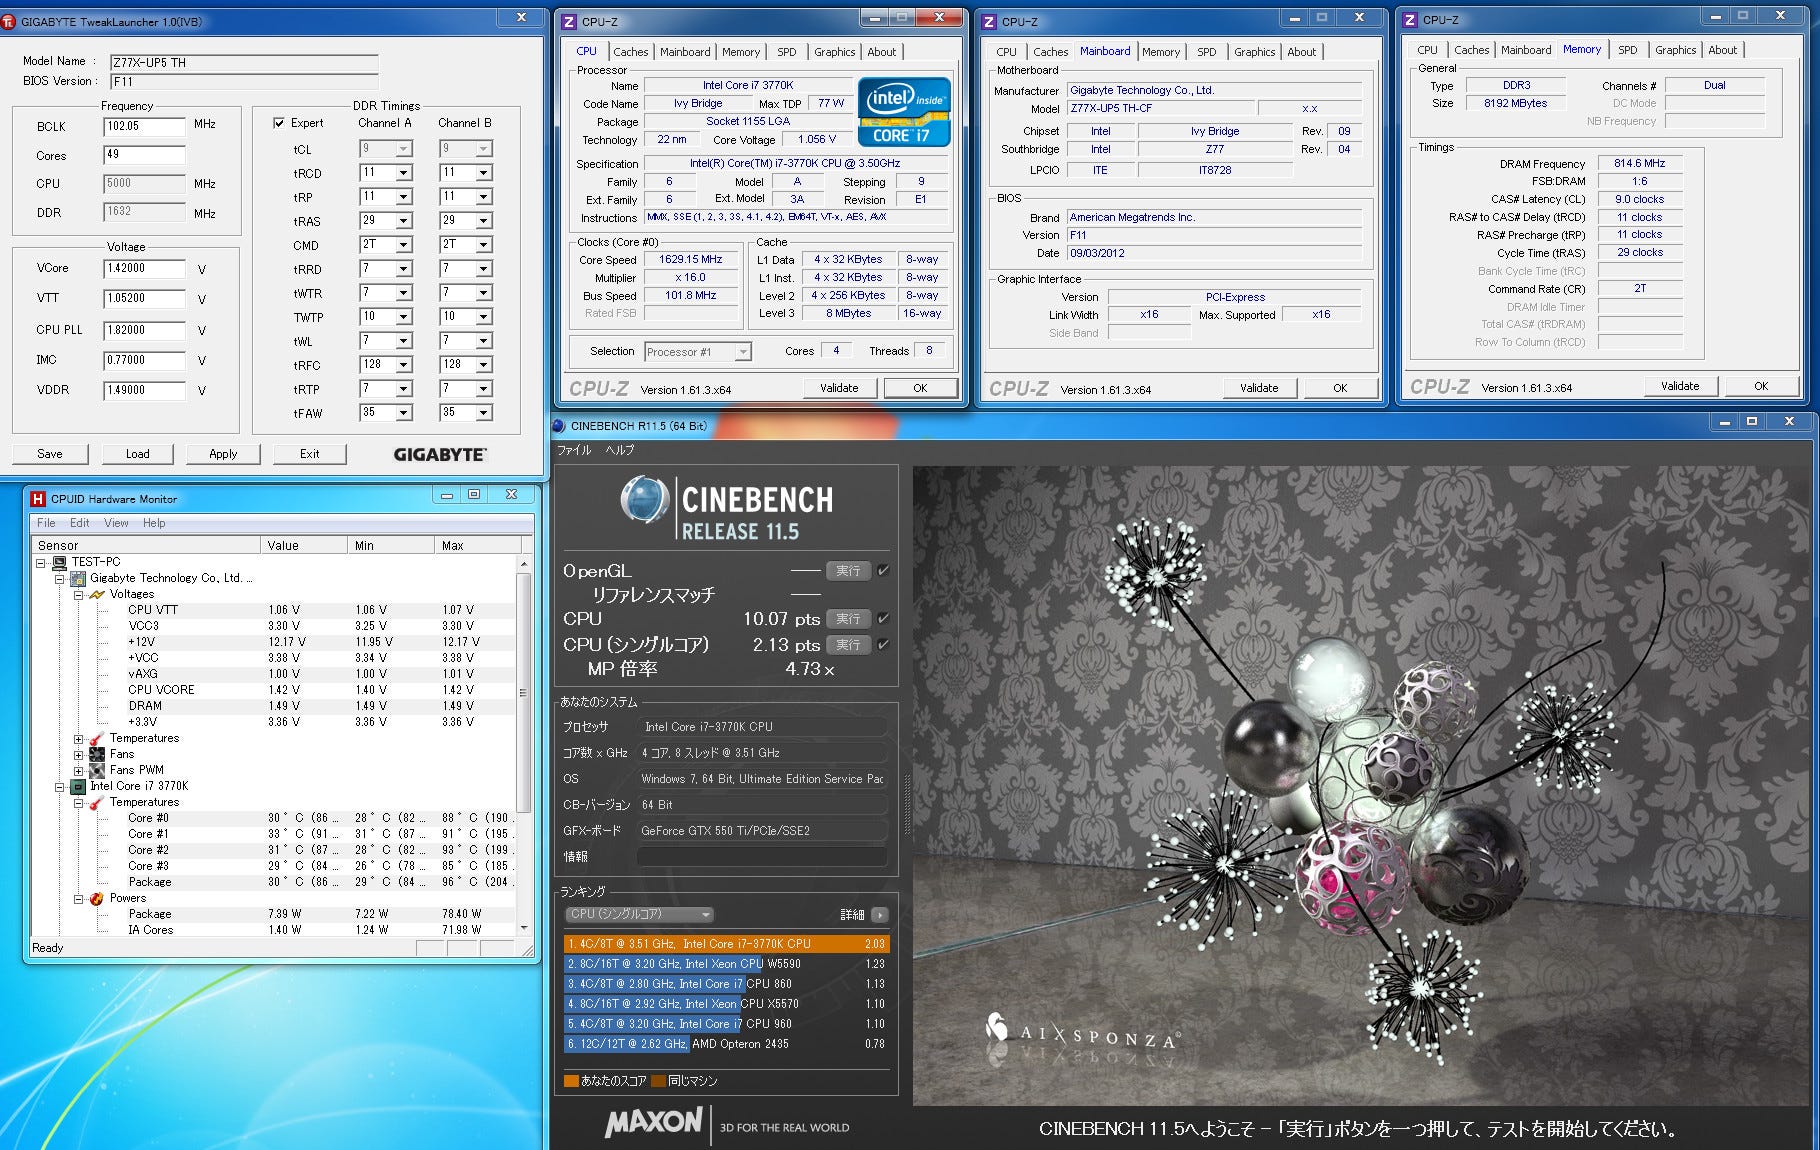This screenshot has height=1150, width=1820.
Task: Click the Max column header
Action: (478, 545)
